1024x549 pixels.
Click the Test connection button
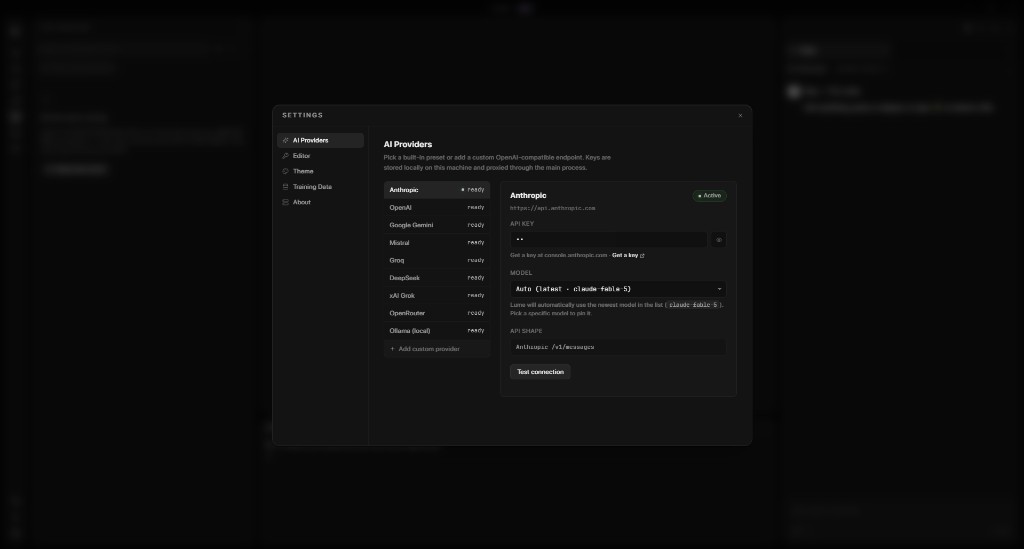pyautogui.click(x=540, y=372)
